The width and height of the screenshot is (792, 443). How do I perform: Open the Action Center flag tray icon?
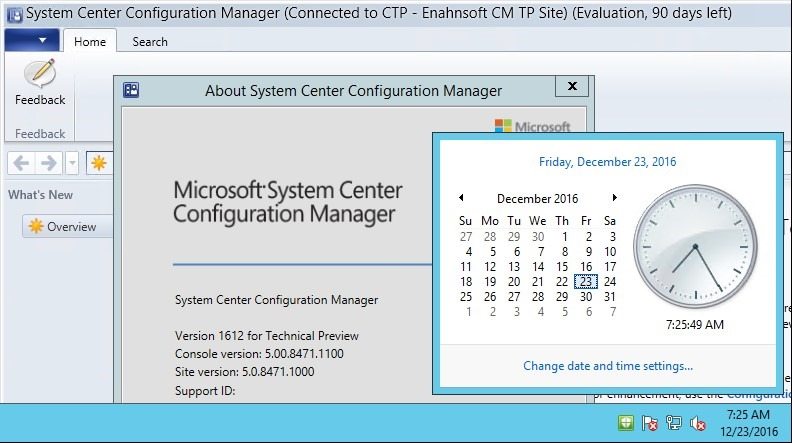coord(650,423)
